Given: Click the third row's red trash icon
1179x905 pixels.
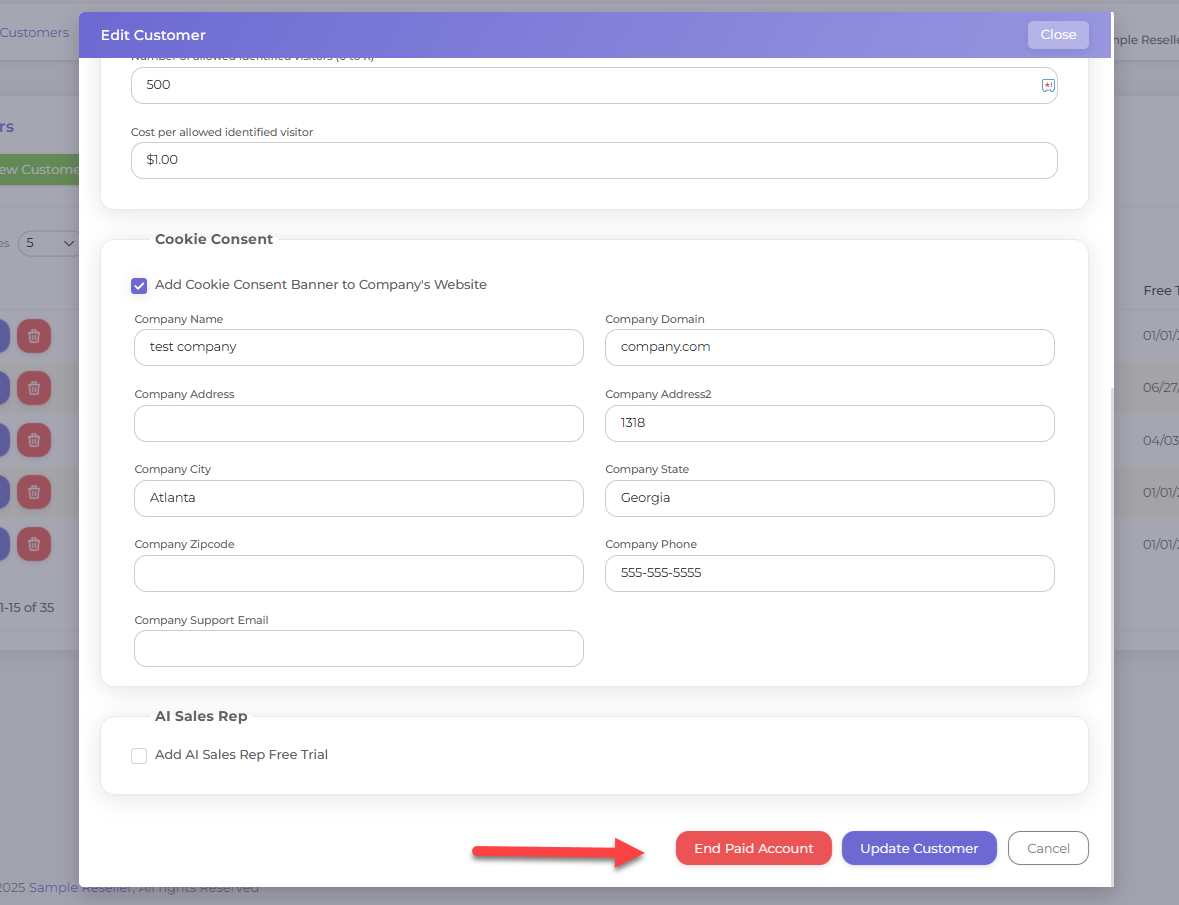Looking at the screenshot, I should point(34,440).
